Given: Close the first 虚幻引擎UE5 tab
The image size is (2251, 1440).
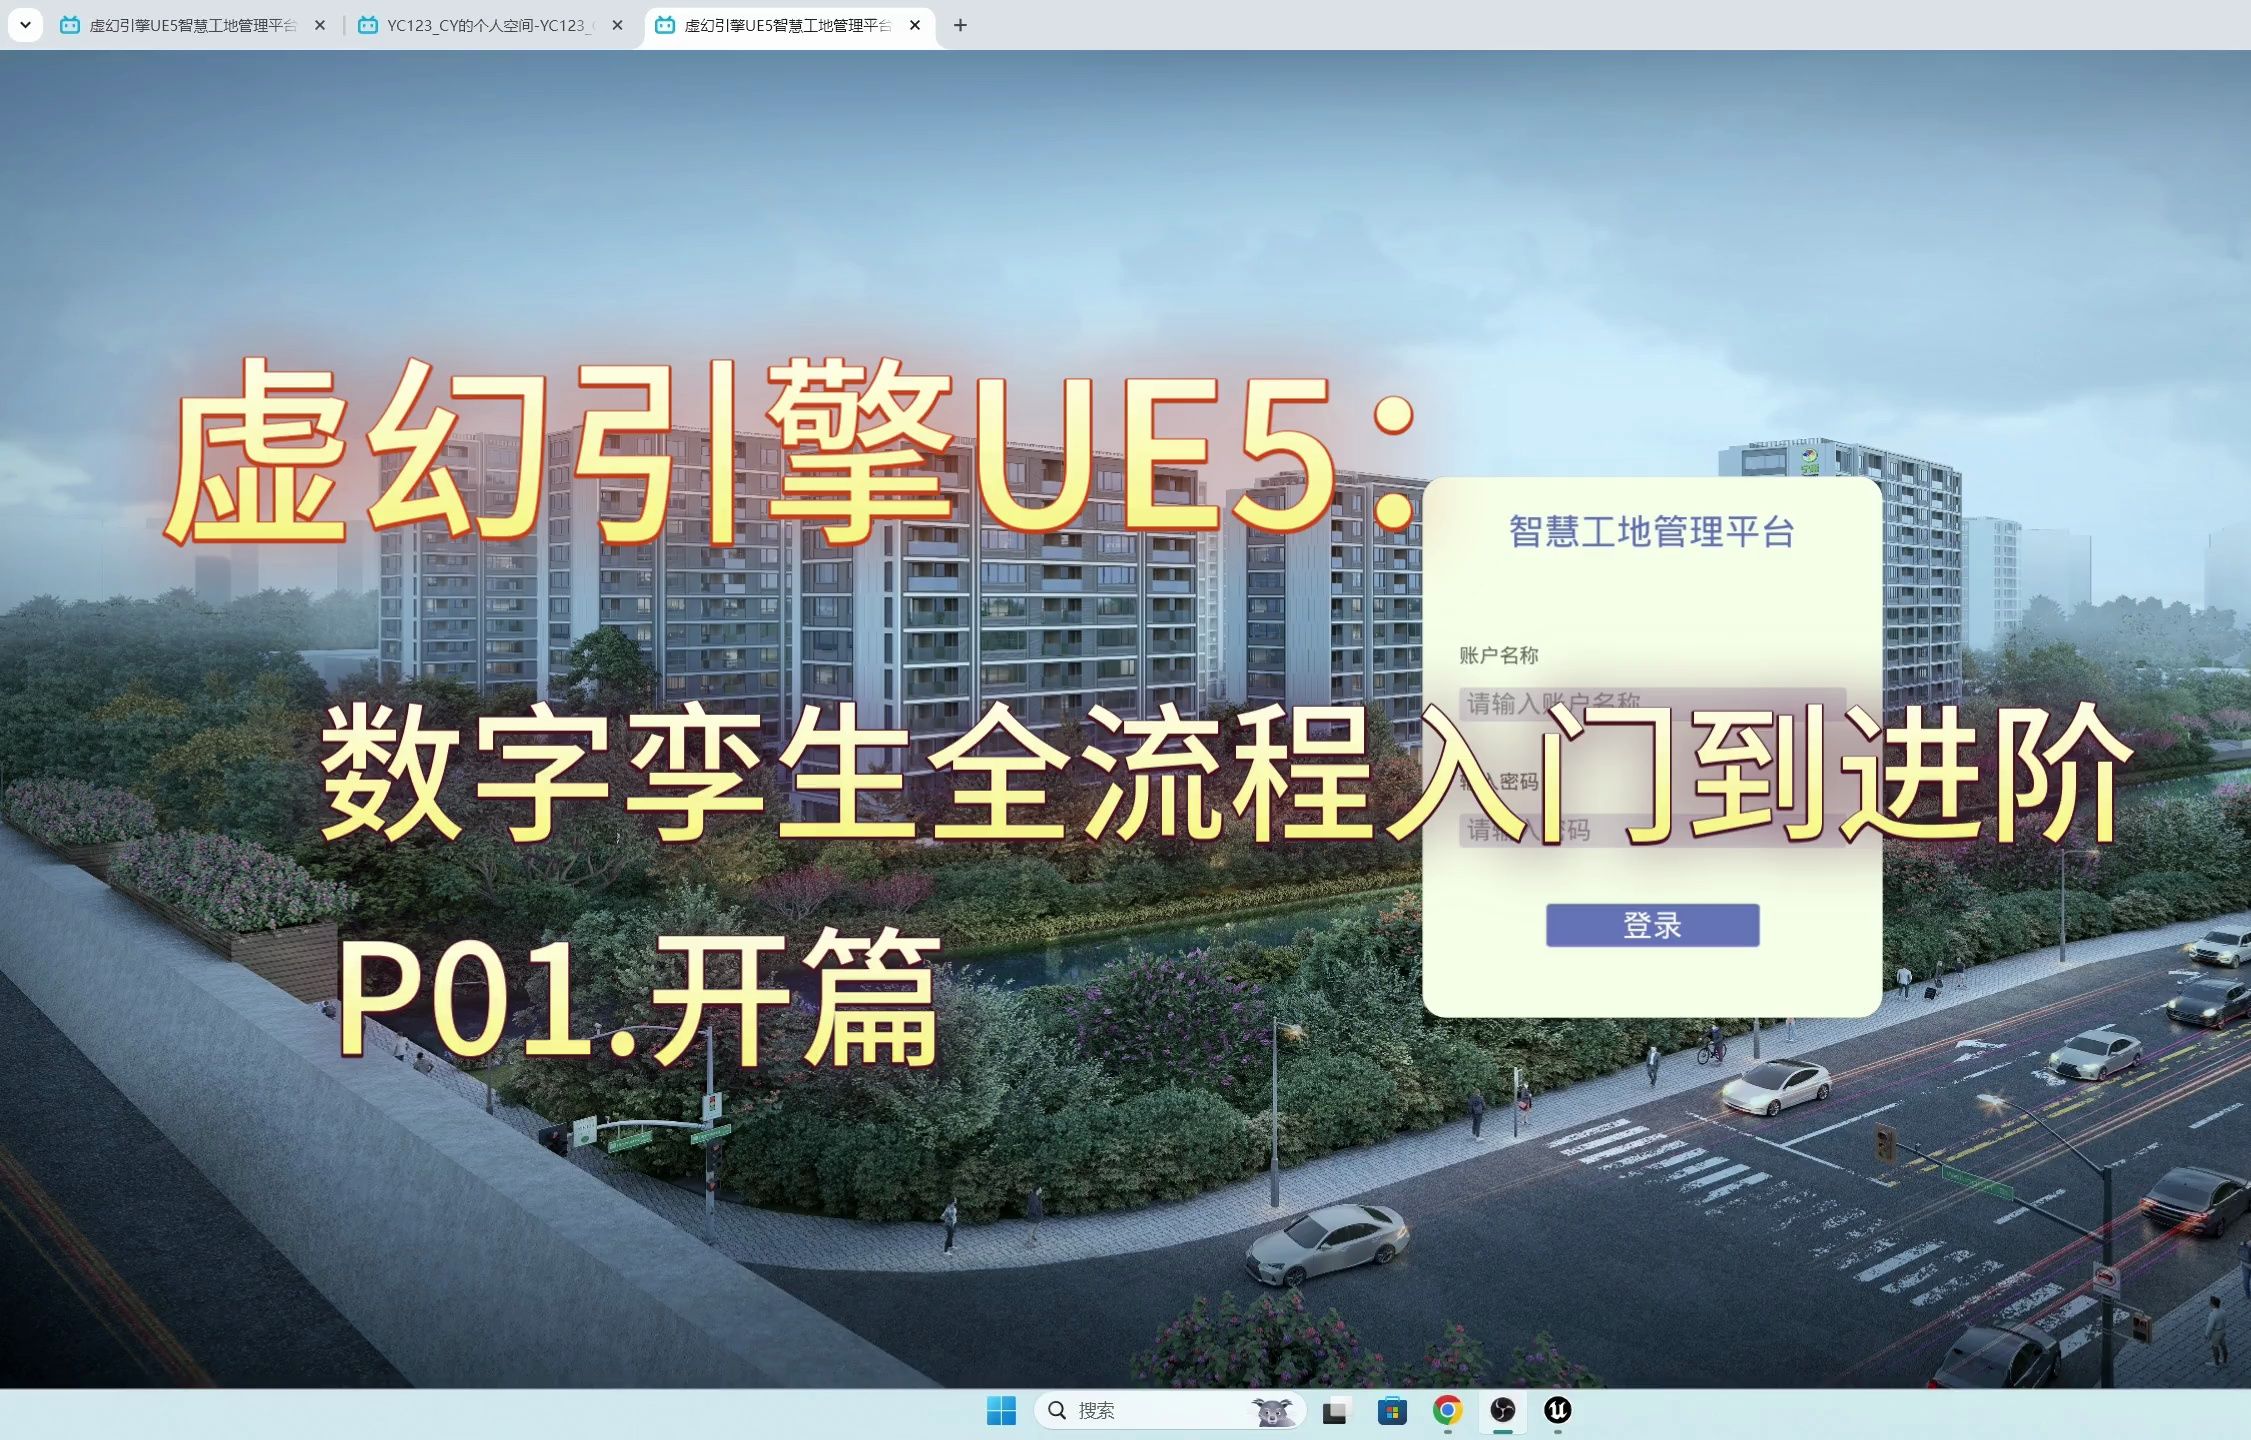Looking at the screenshot, I should tap(320, 25).
